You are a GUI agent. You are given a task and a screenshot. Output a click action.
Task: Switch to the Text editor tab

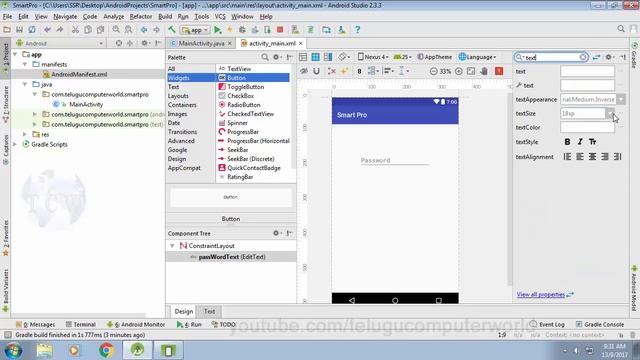click(209, 311)
